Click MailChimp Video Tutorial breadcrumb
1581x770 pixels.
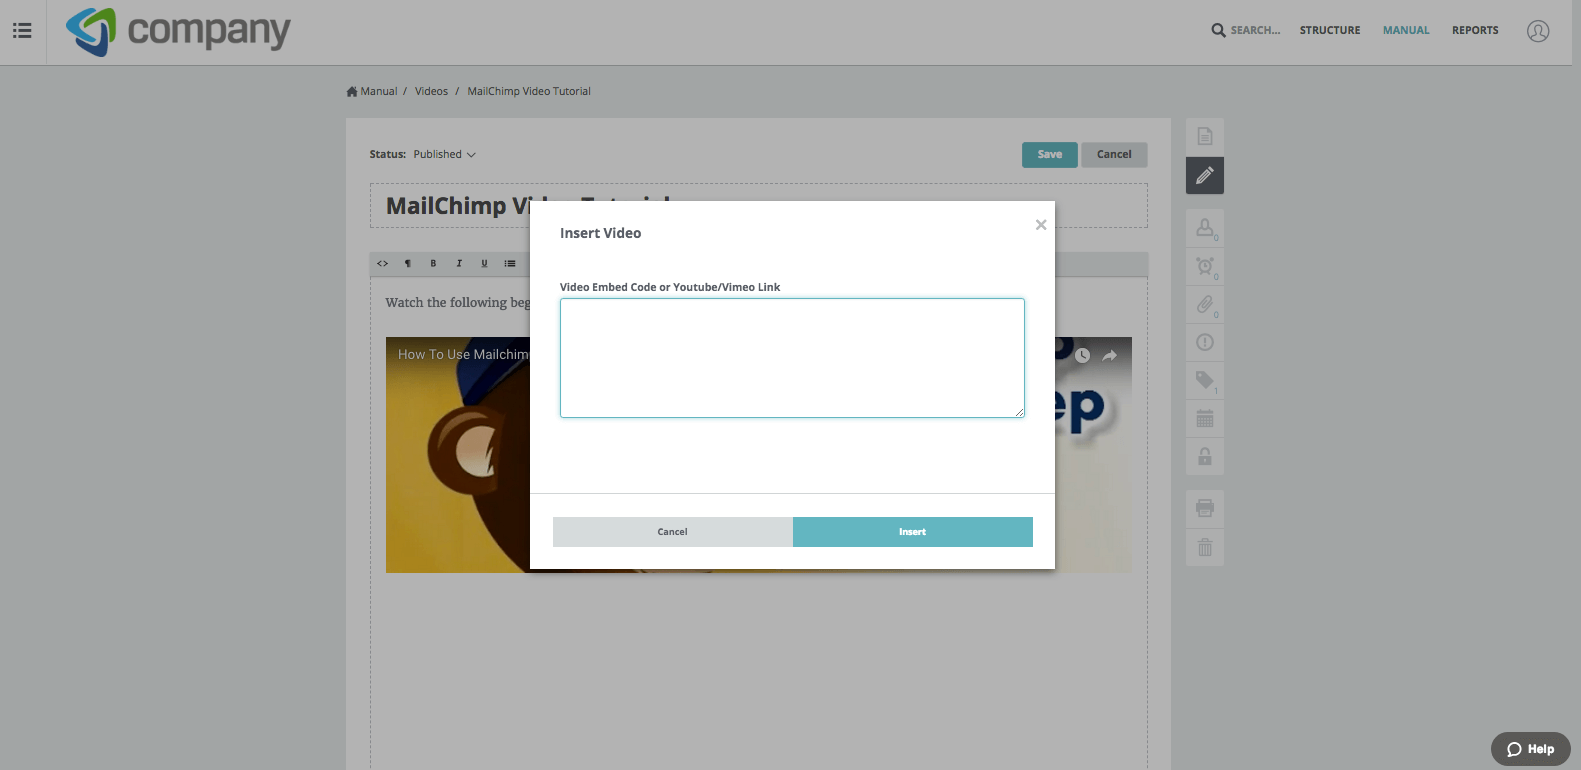click(x=529, y=92)
